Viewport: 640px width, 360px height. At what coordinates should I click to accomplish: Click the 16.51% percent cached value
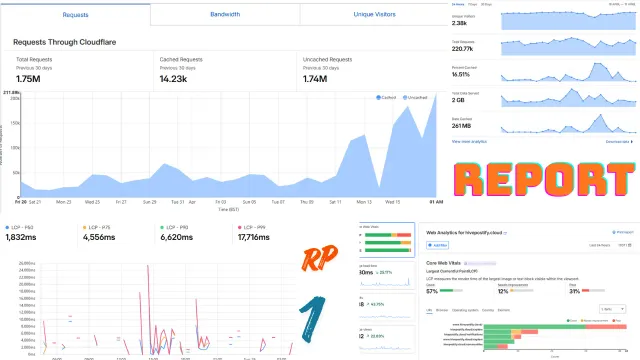click(x=461, y=74)
